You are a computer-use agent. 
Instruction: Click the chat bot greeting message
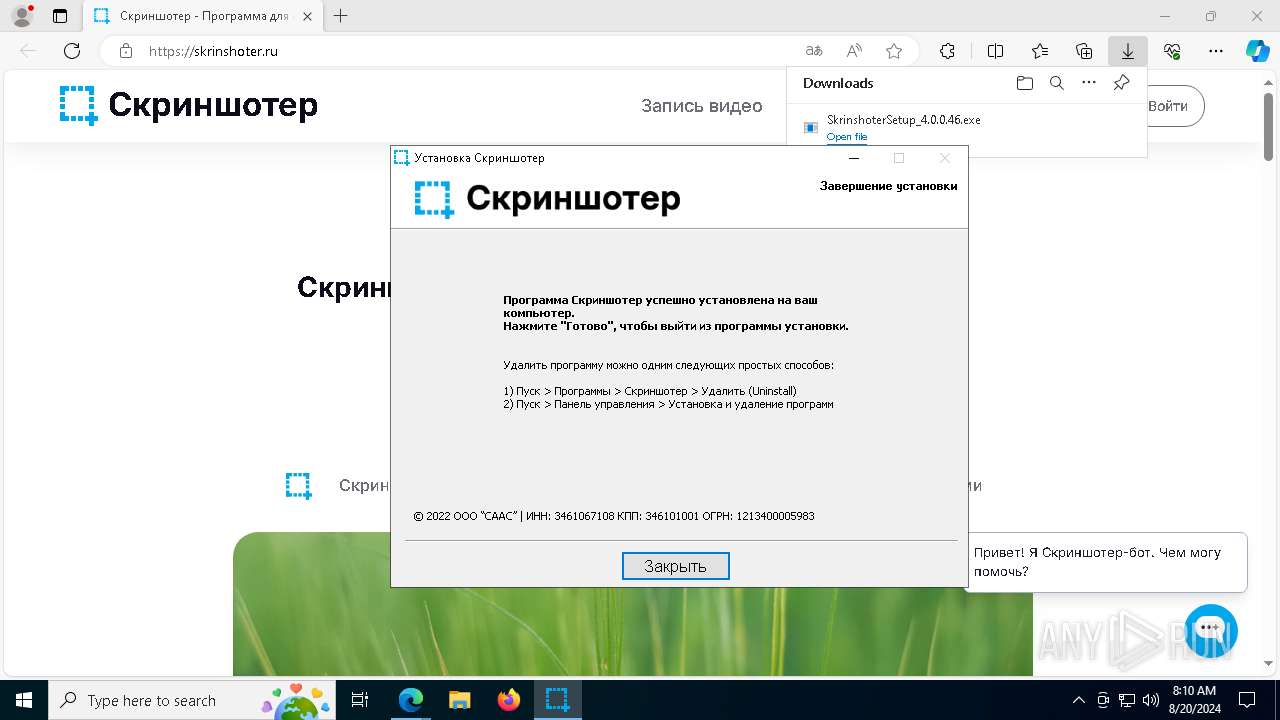click(1106, 562)
